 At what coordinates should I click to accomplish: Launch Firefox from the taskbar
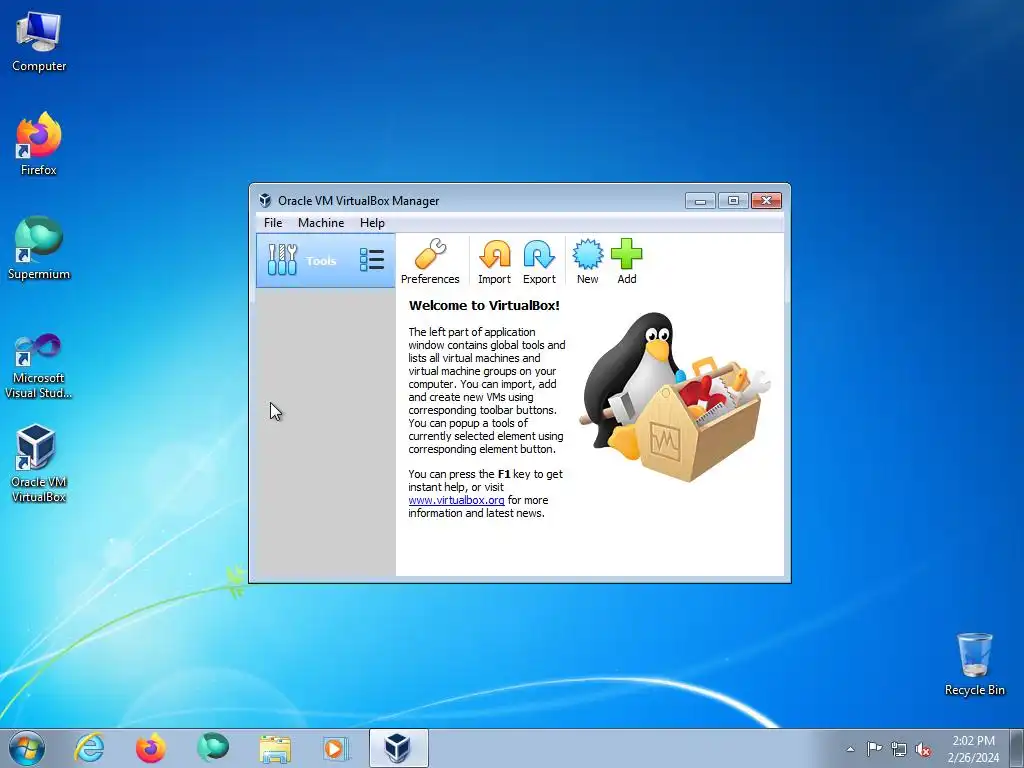(151, 748)
